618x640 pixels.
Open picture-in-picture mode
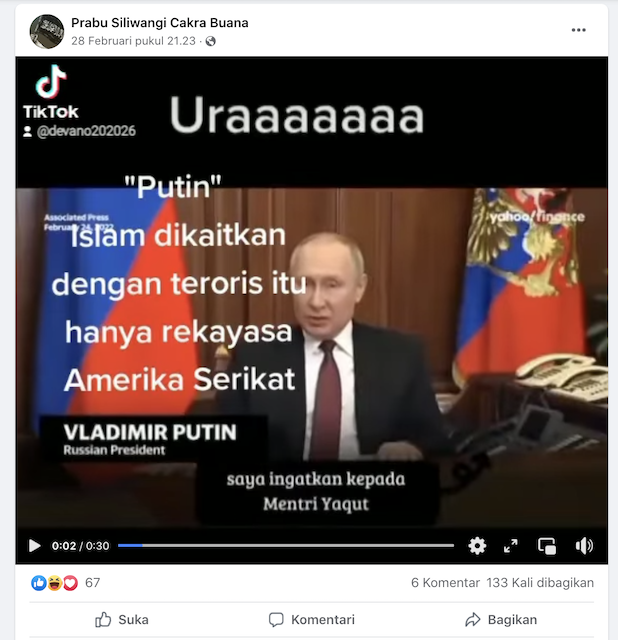coord(547,546)
